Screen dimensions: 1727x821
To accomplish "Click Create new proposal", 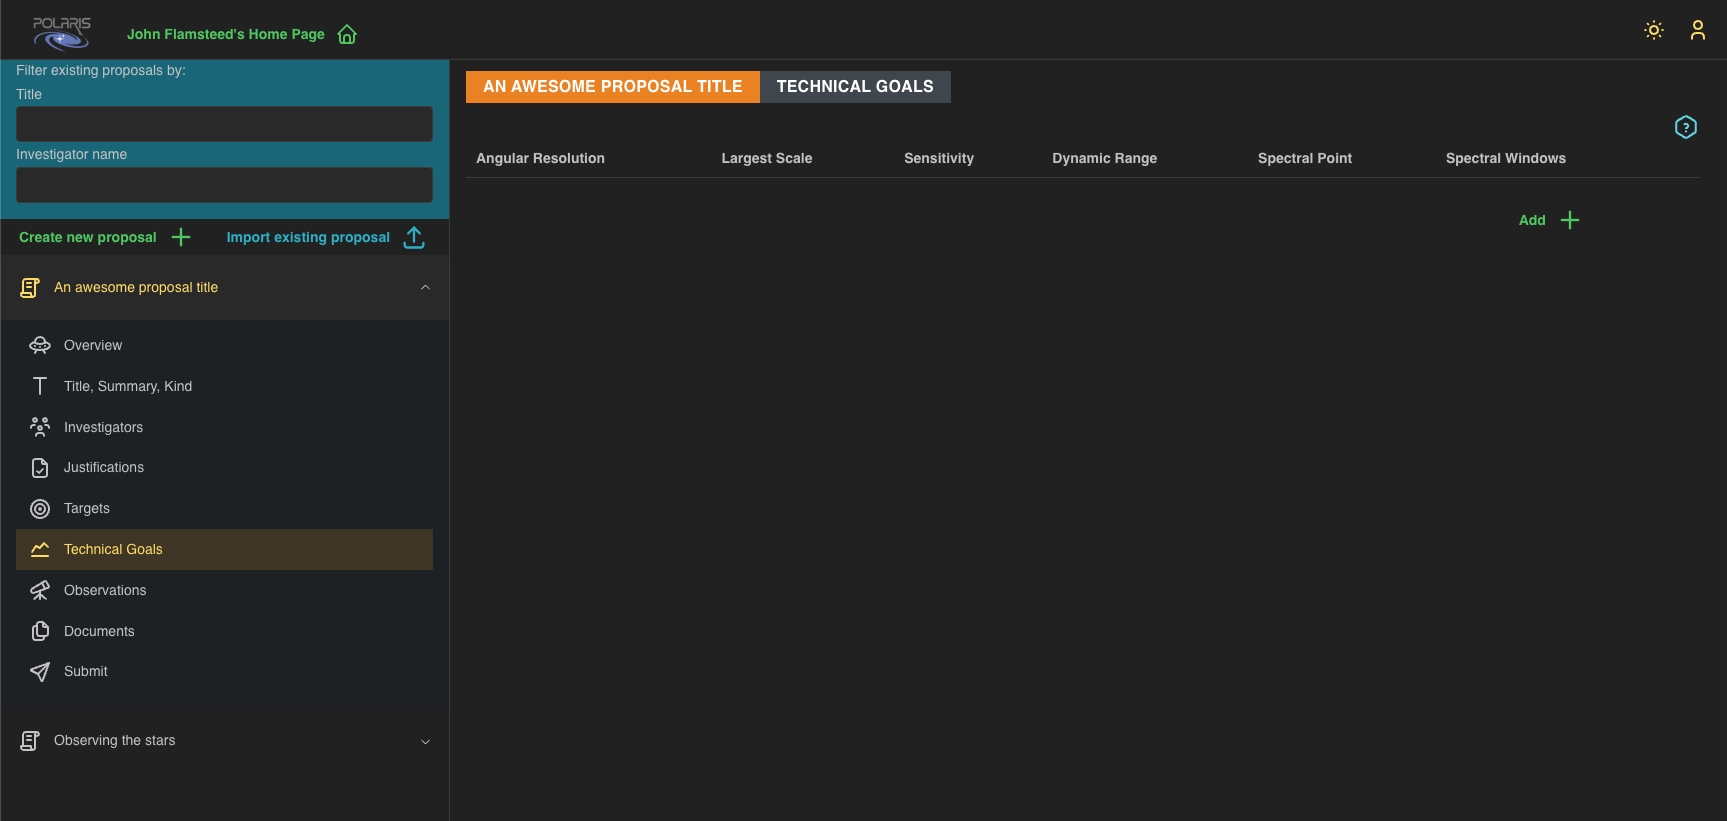I will click(x=88, y=237).
